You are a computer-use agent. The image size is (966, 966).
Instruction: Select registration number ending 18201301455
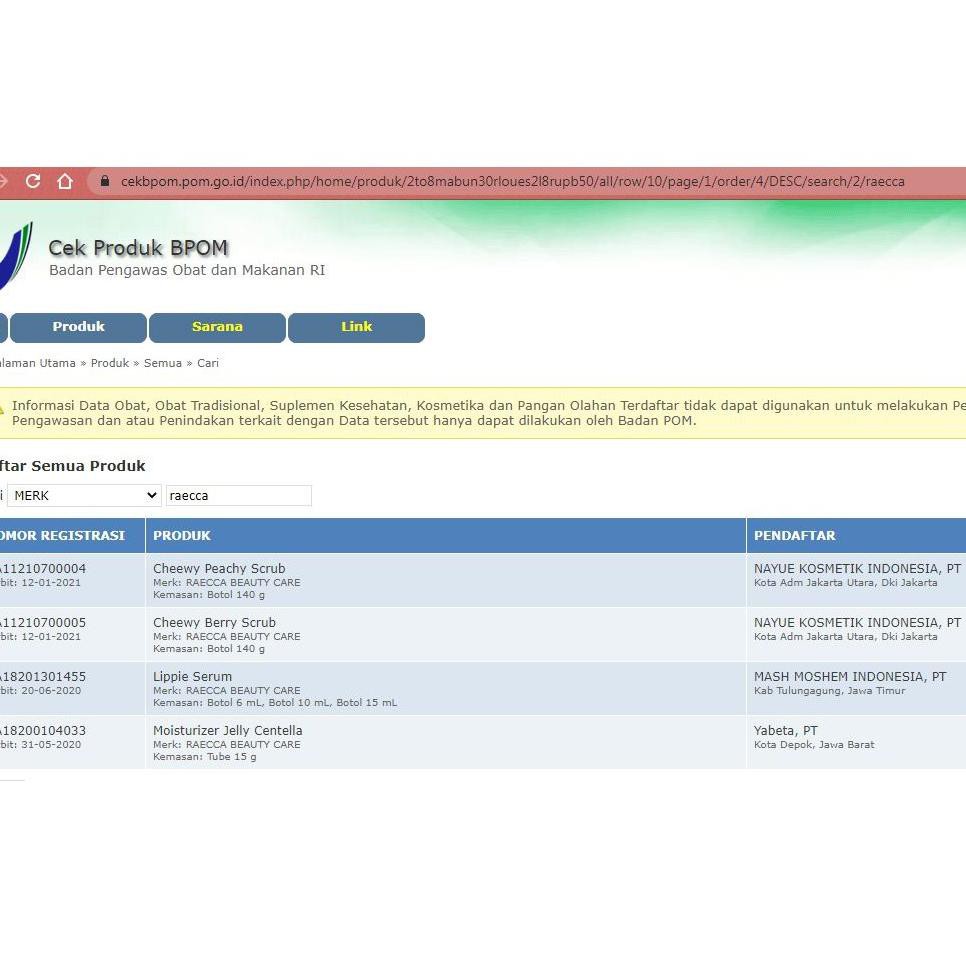(x=43, y=676)
